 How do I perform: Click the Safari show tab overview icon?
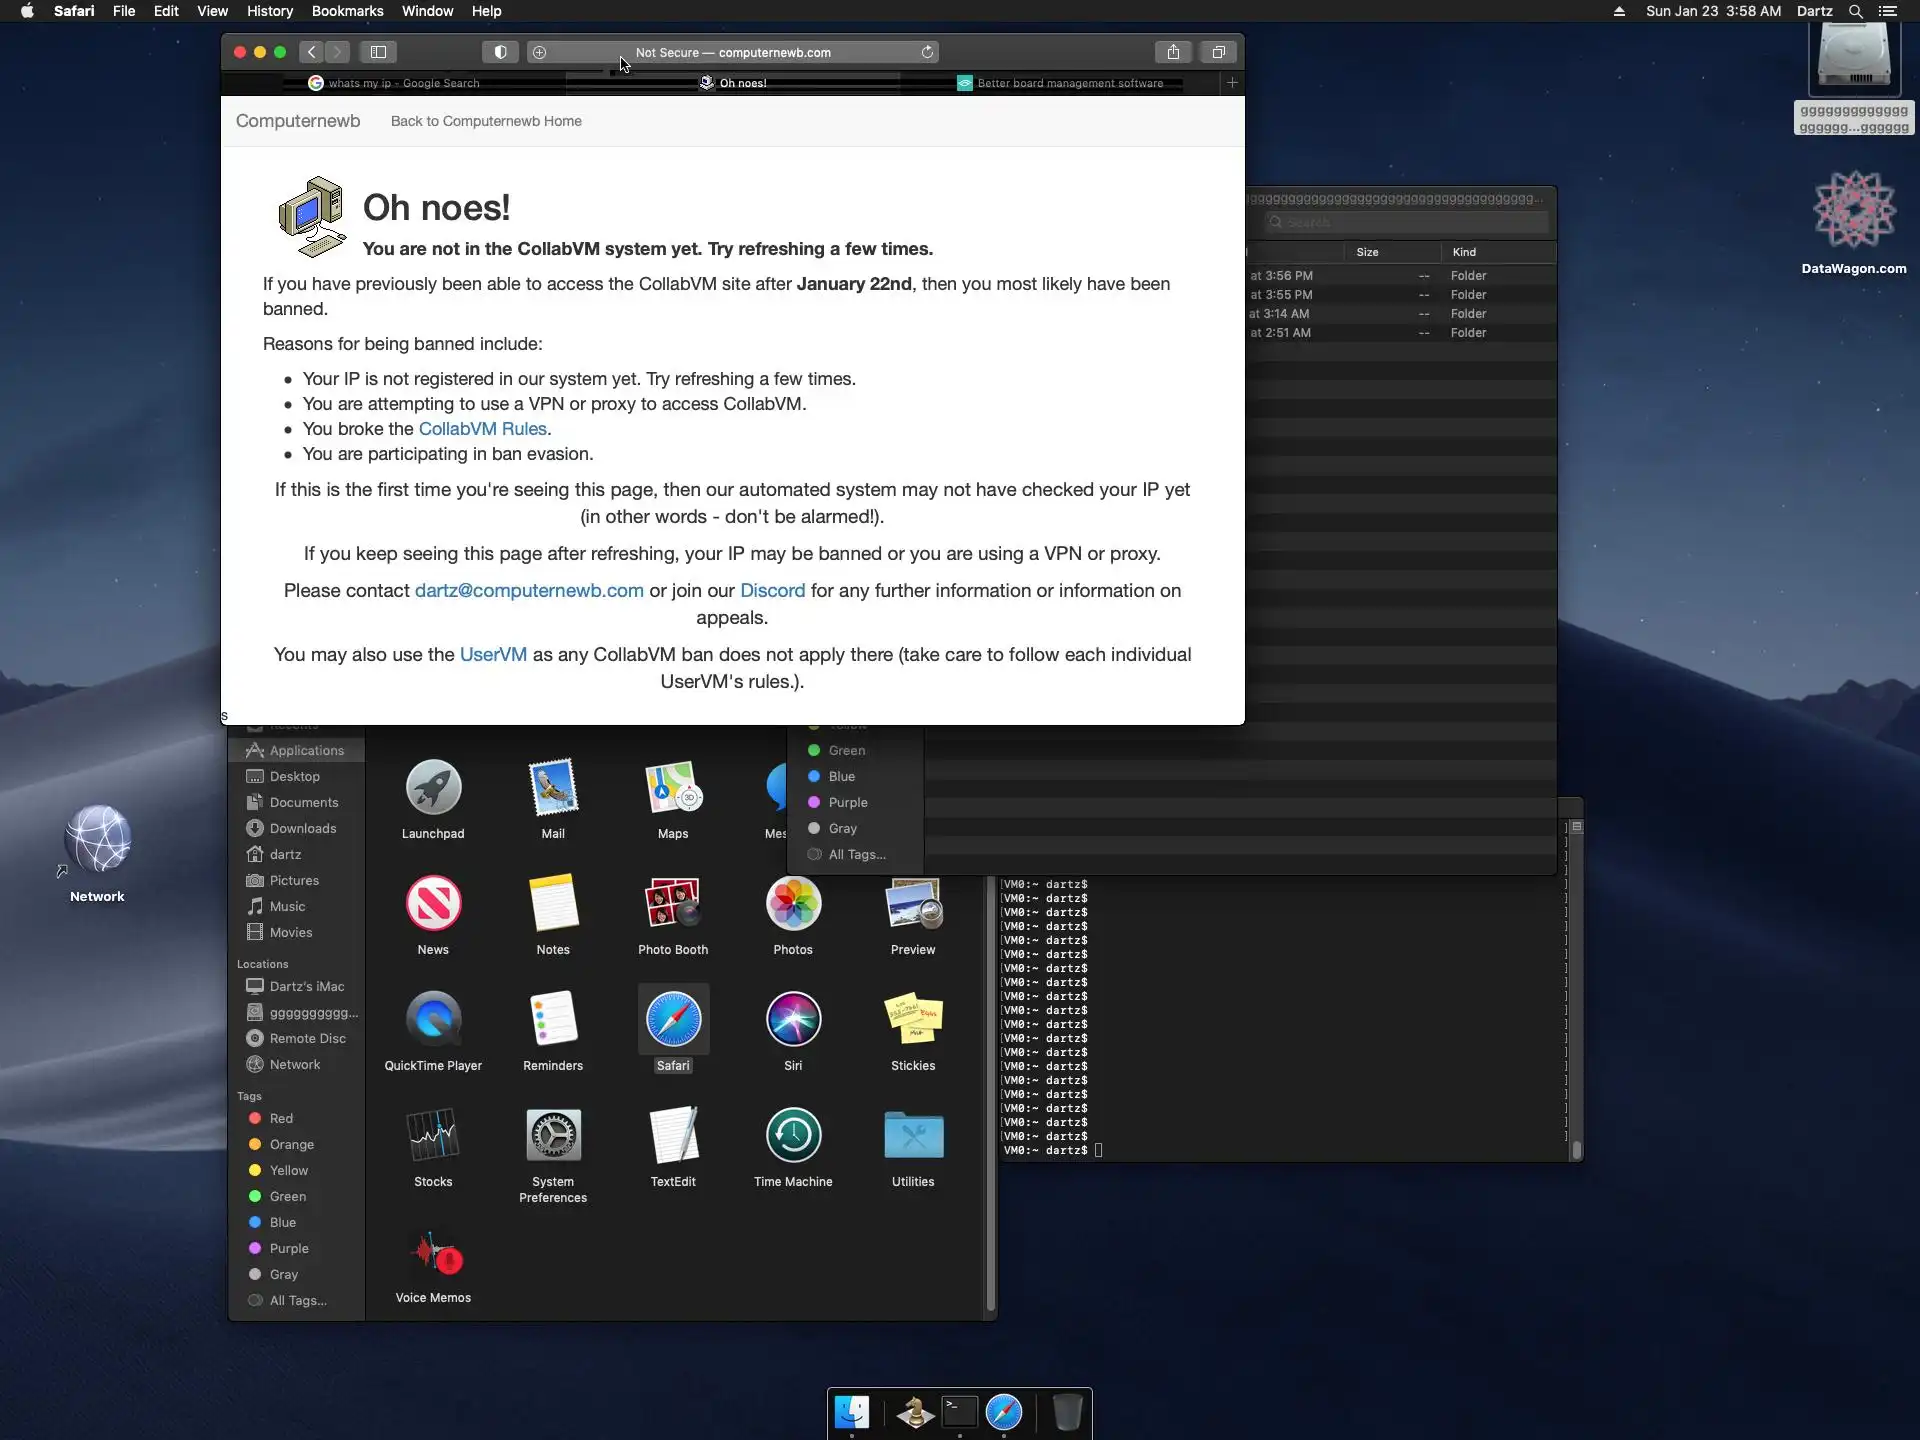1218,52
